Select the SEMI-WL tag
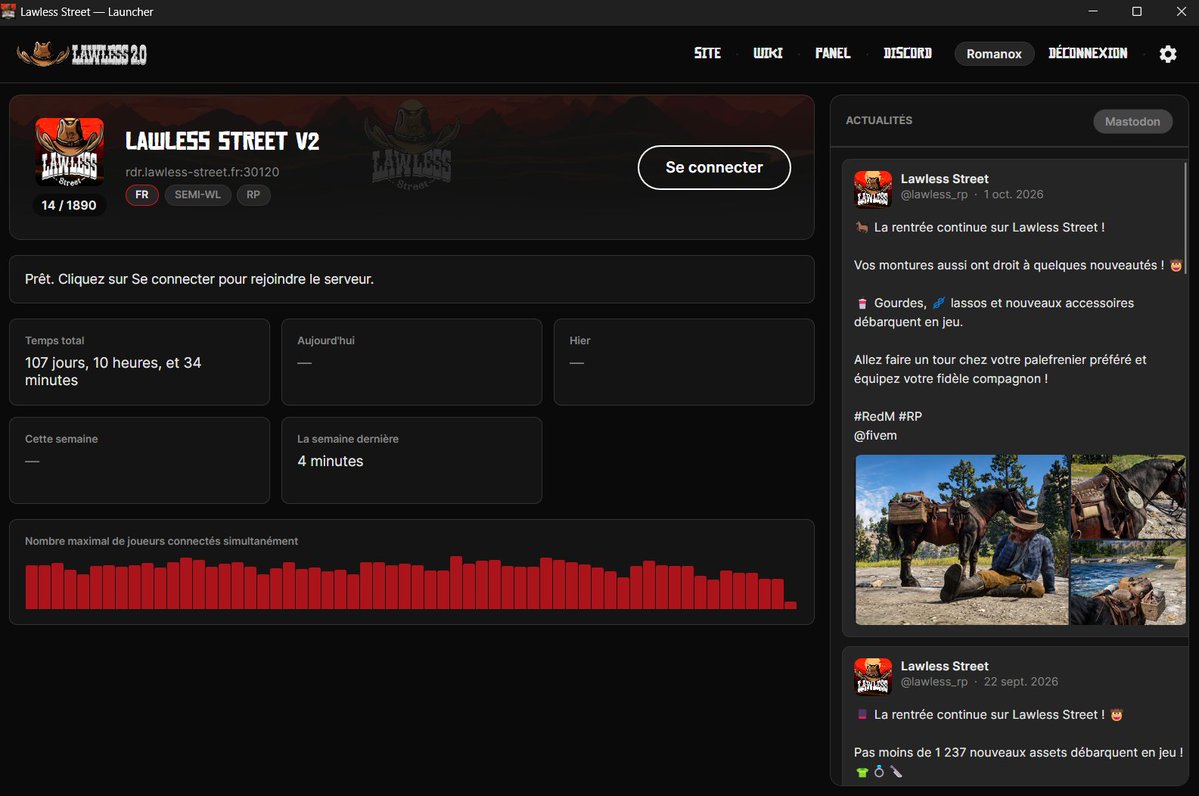The width and height of the screenshot is (1199, 796). click(x=197, y=195)
